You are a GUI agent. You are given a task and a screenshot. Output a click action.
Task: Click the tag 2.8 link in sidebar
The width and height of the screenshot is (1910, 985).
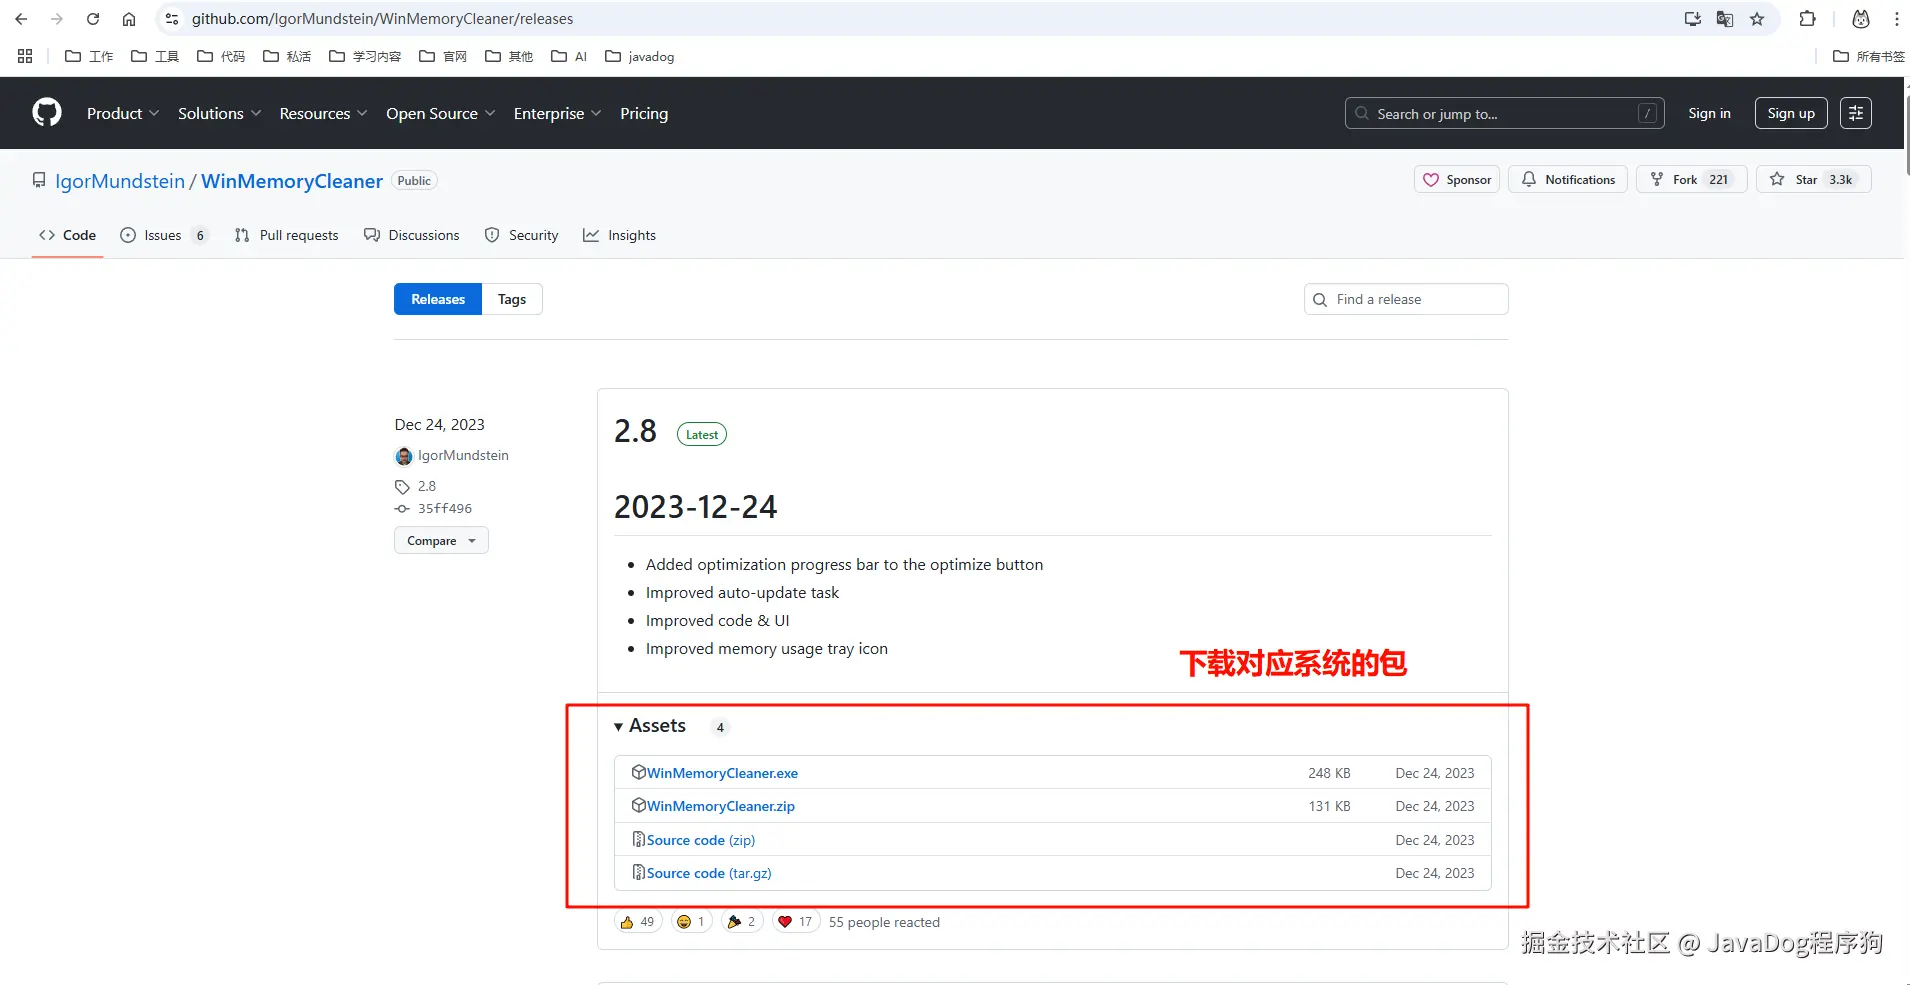427,486
